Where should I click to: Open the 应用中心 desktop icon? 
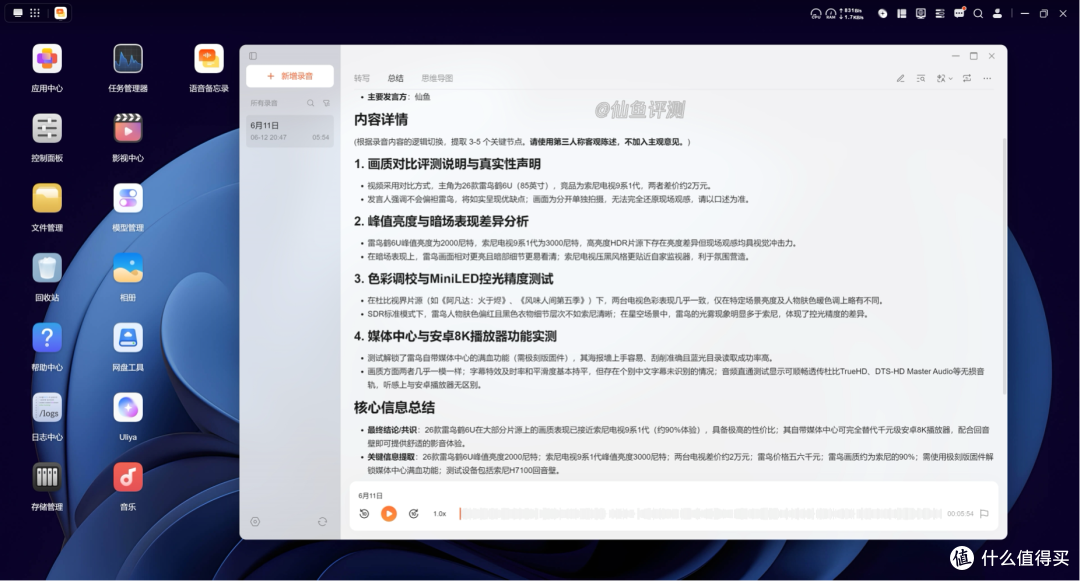pos(47,59)
